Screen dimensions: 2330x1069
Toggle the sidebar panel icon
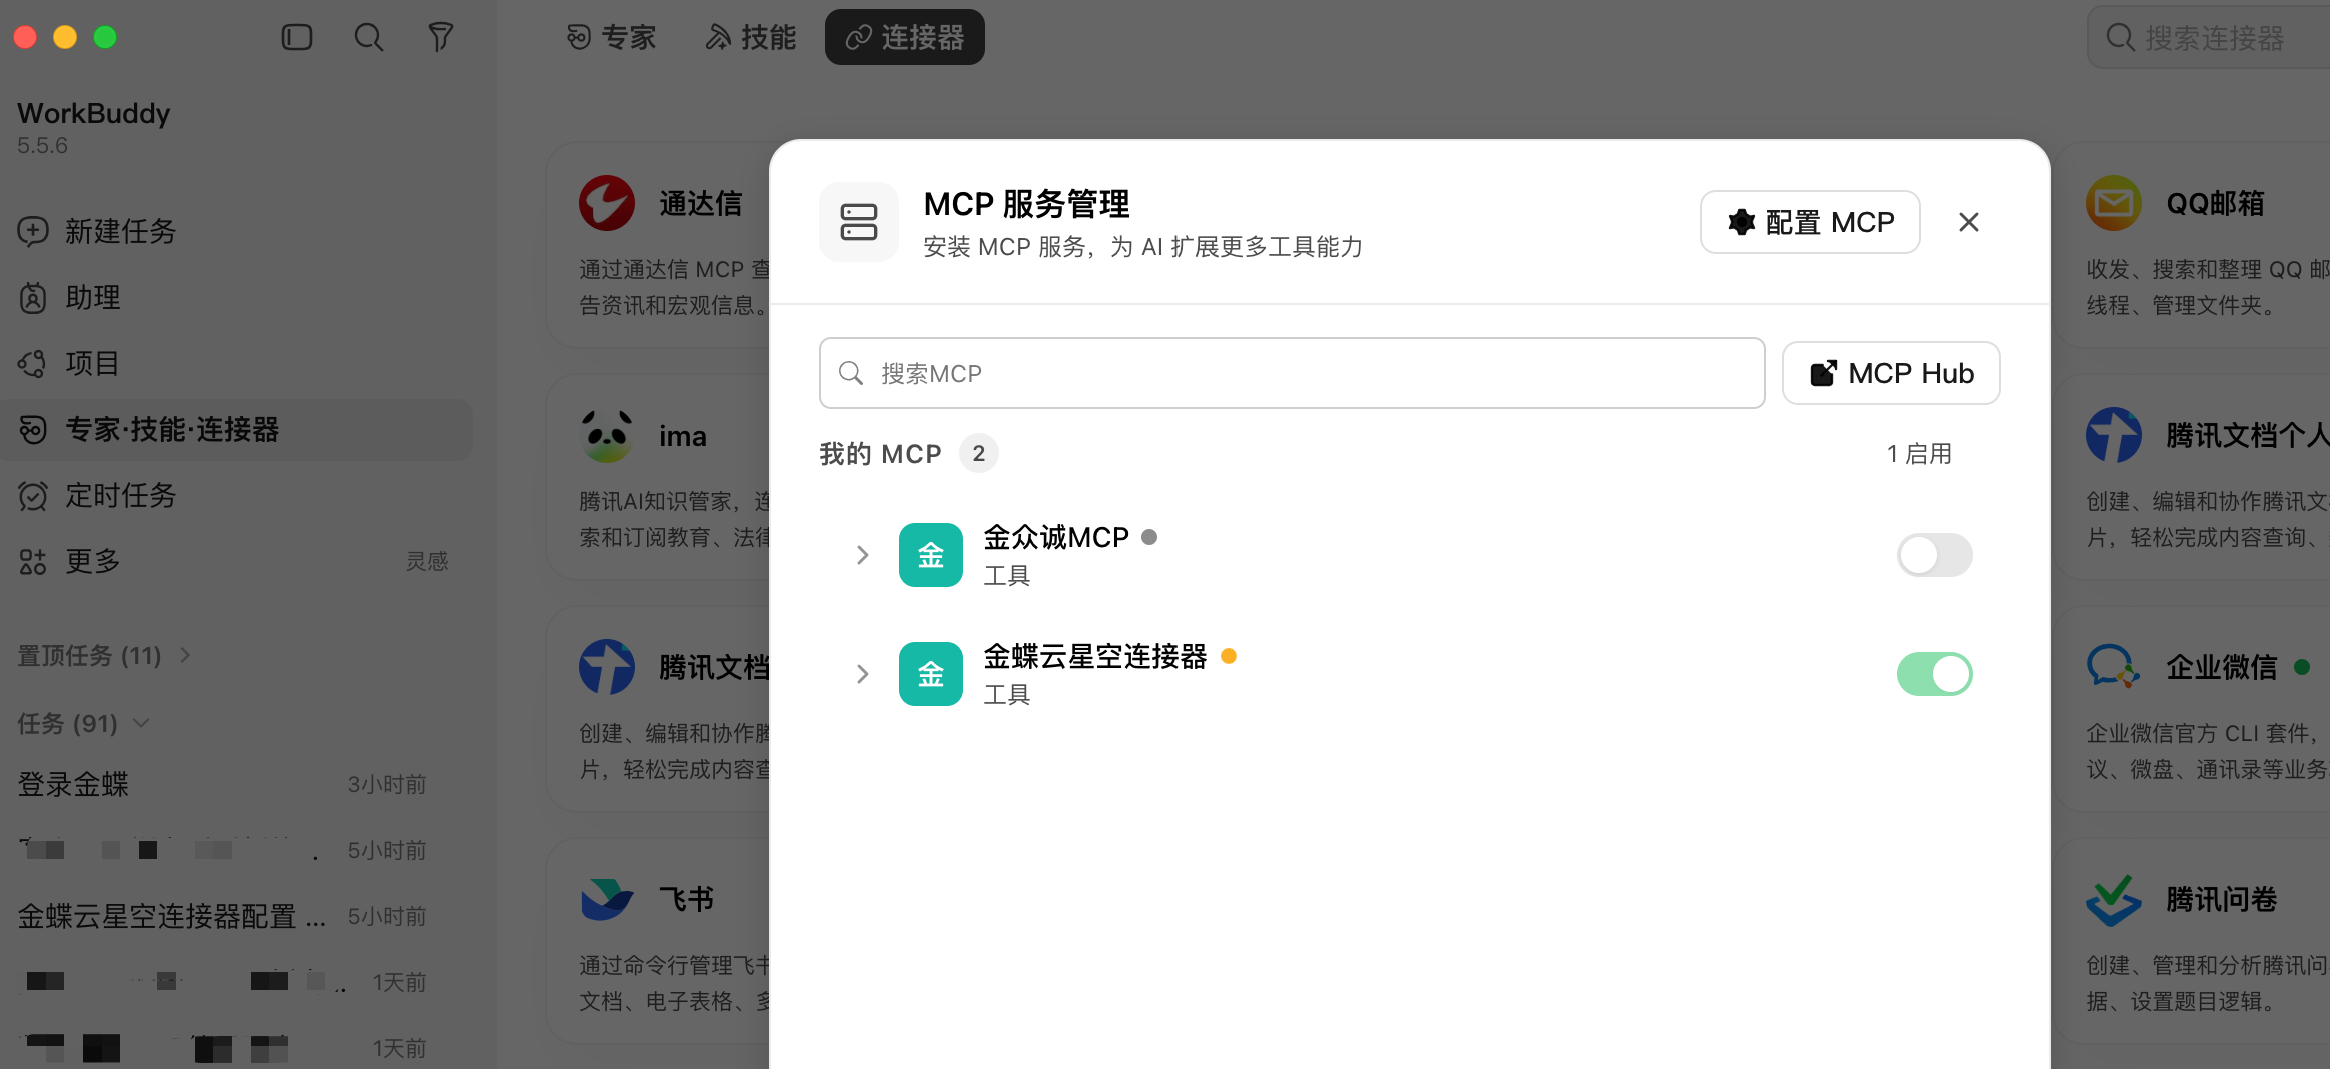coord(297,38)
